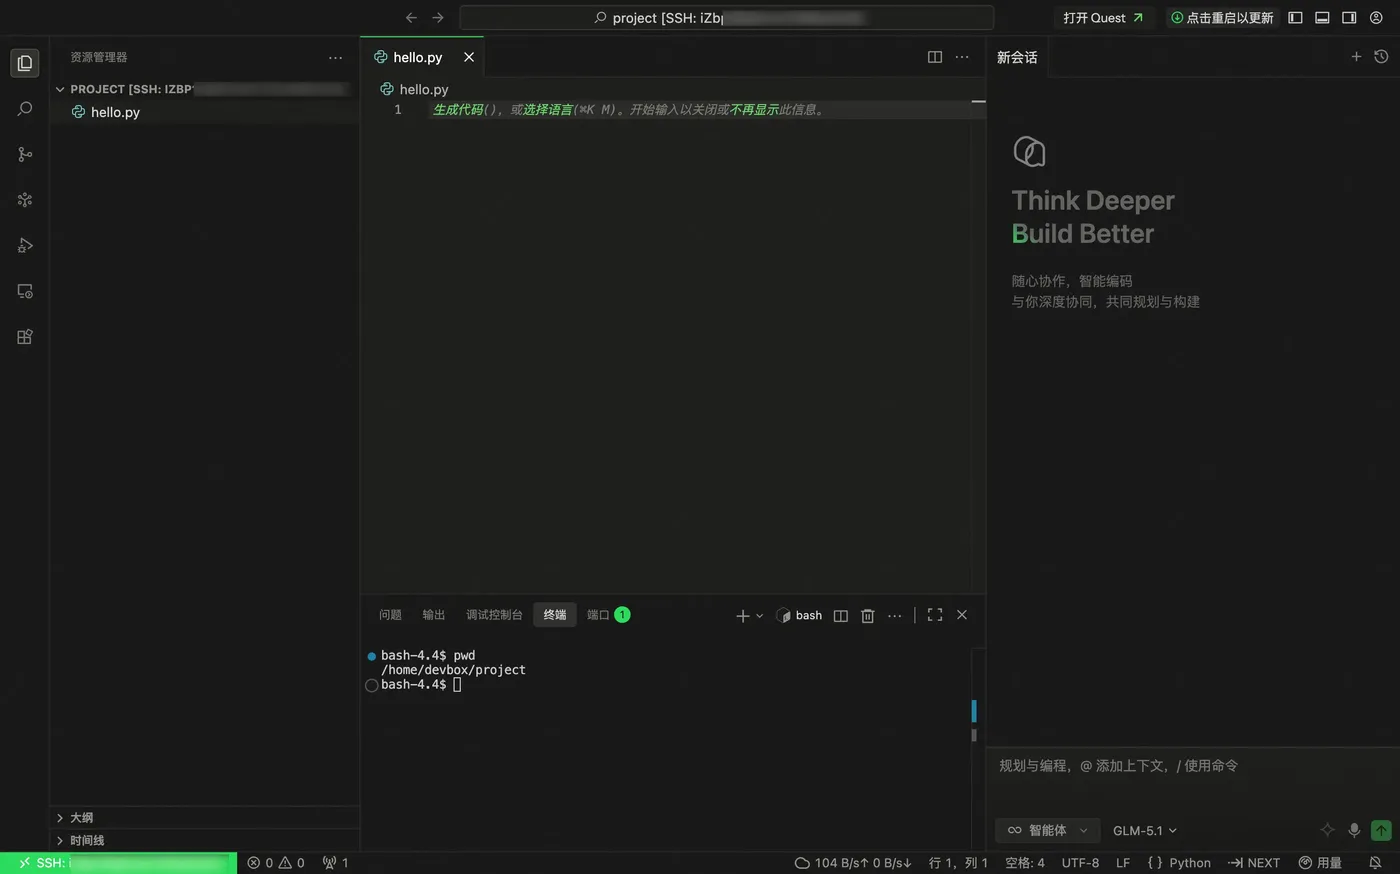
Task: Click forwarded ports status item
Action: point(335,863)
